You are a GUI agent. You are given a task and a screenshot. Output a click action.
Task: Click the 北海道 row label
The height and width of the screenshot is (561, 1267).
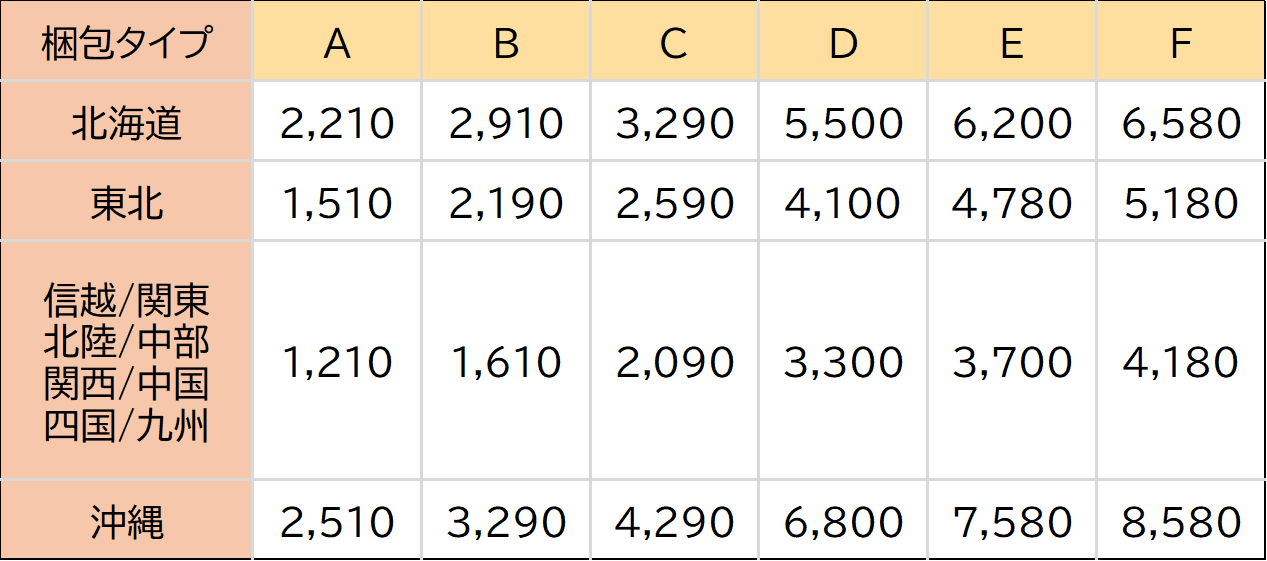point(127,124)
